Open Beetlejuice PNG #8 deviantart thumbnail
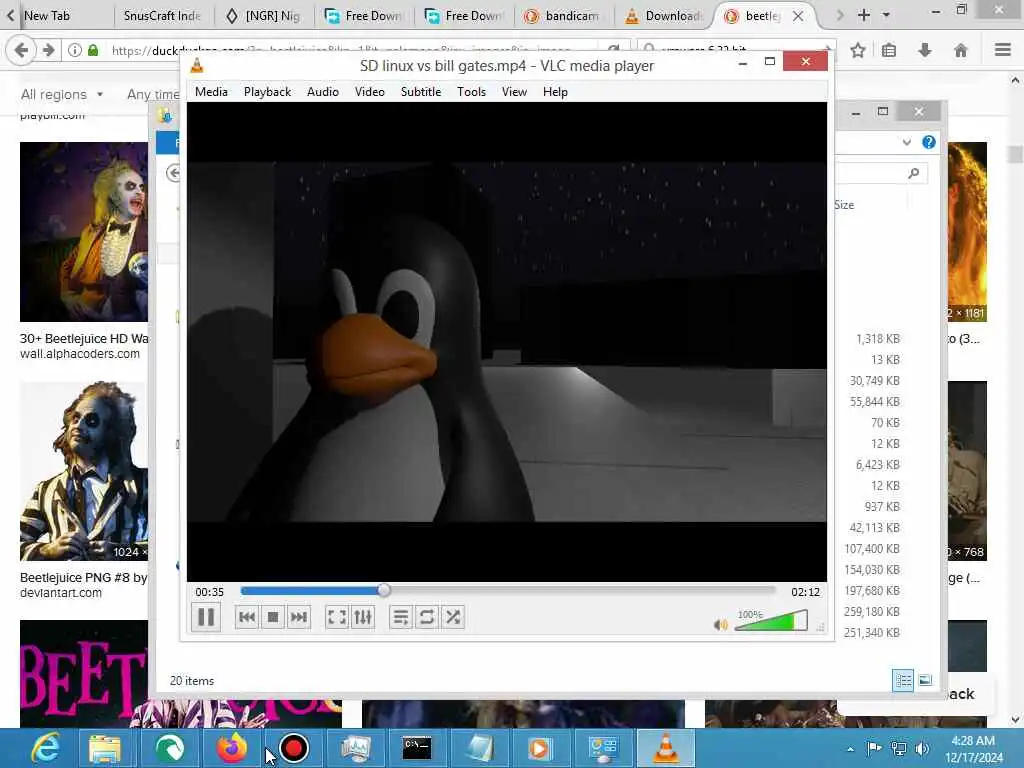This screenshot has width=1024, height=768. 84,471
